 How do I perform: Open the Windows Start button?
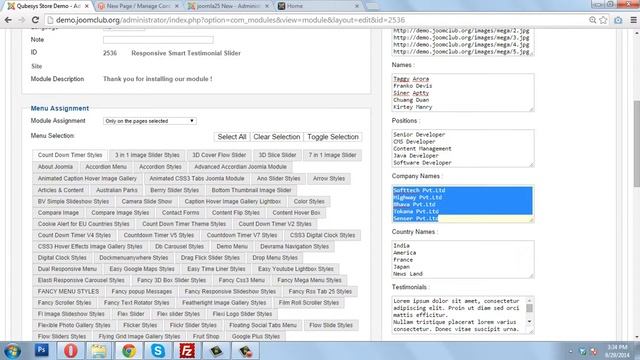point(12,351)
